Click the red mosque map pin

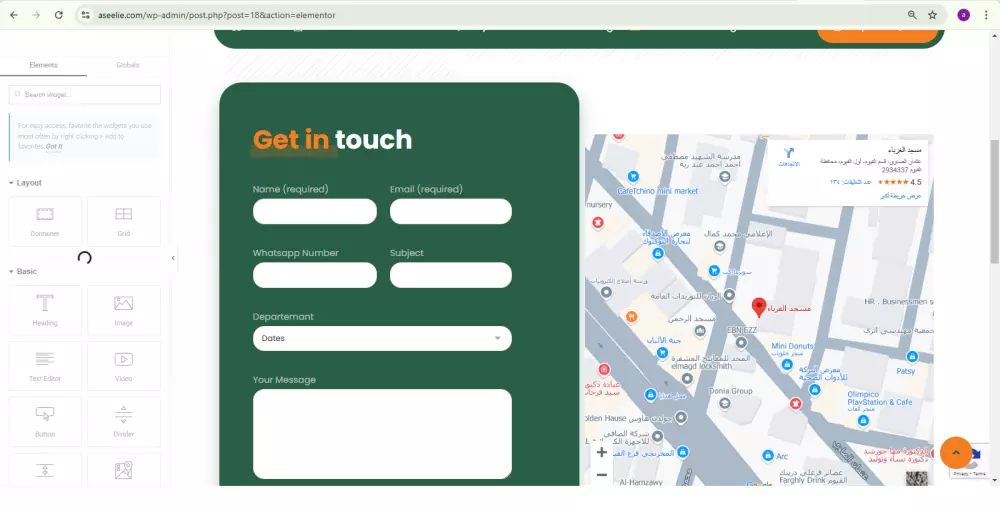coord(758,307)
